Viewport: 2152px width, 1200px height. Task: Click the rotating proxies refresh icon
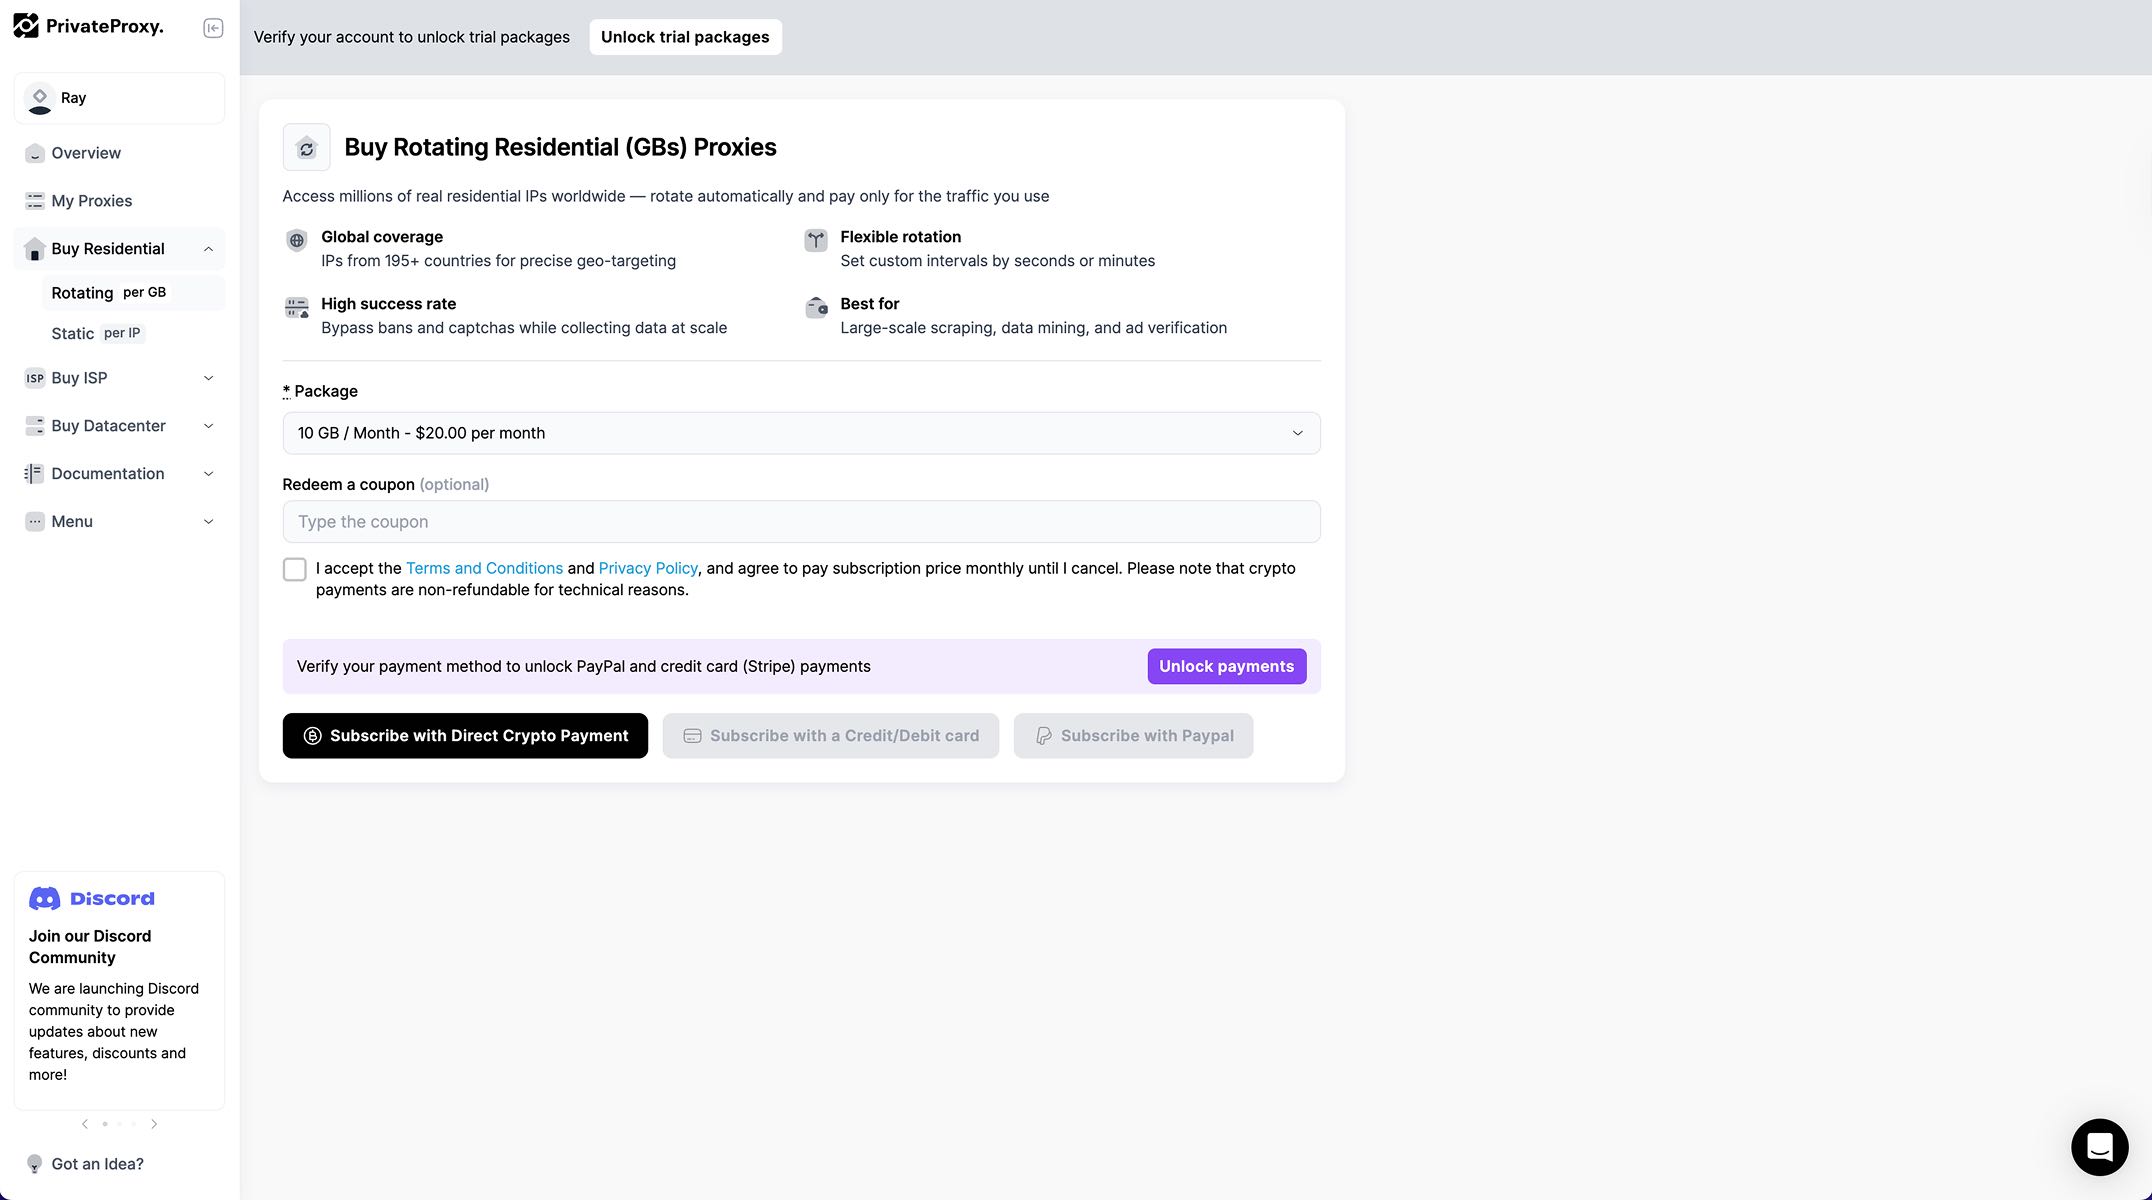tap(306, 148)
